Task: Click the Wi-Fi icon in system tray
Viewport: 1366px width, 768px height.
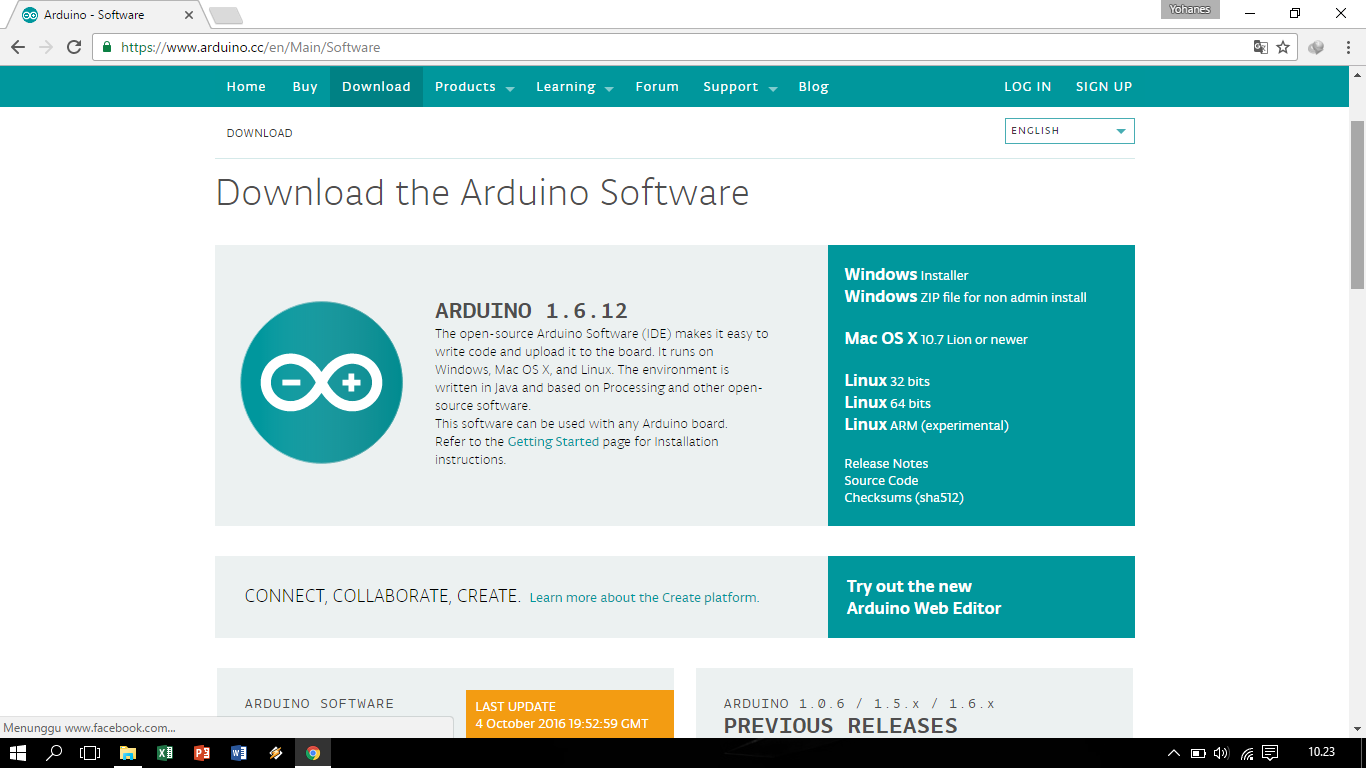Action: (x=1247, y=755)
